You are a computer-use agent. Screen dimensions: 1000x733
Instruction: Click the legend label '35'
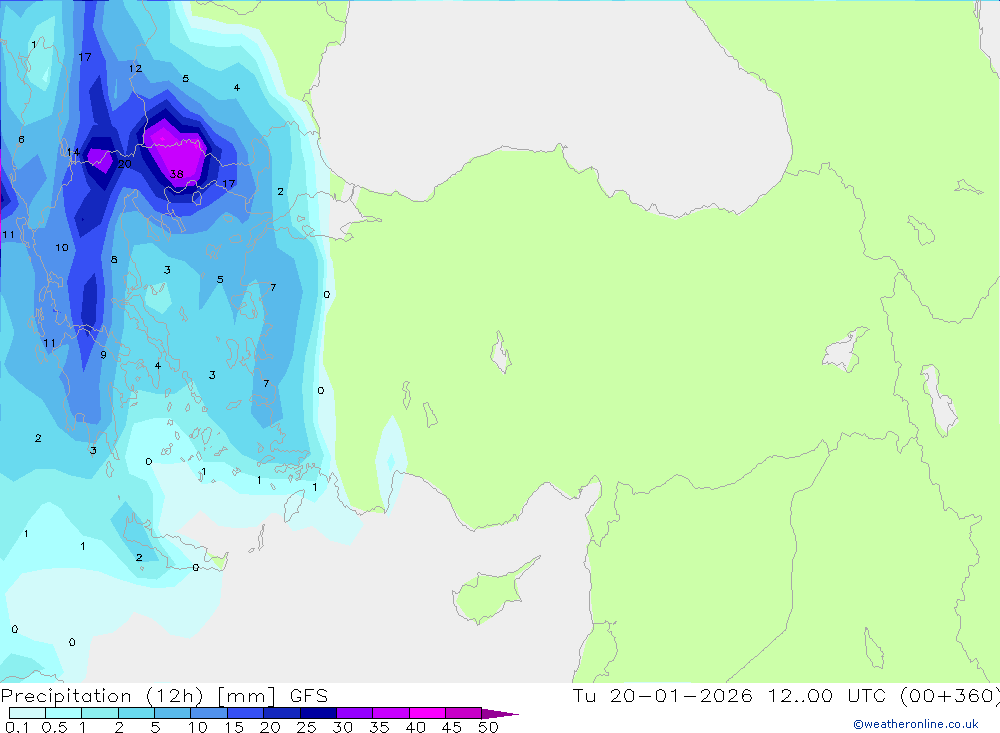379,727
